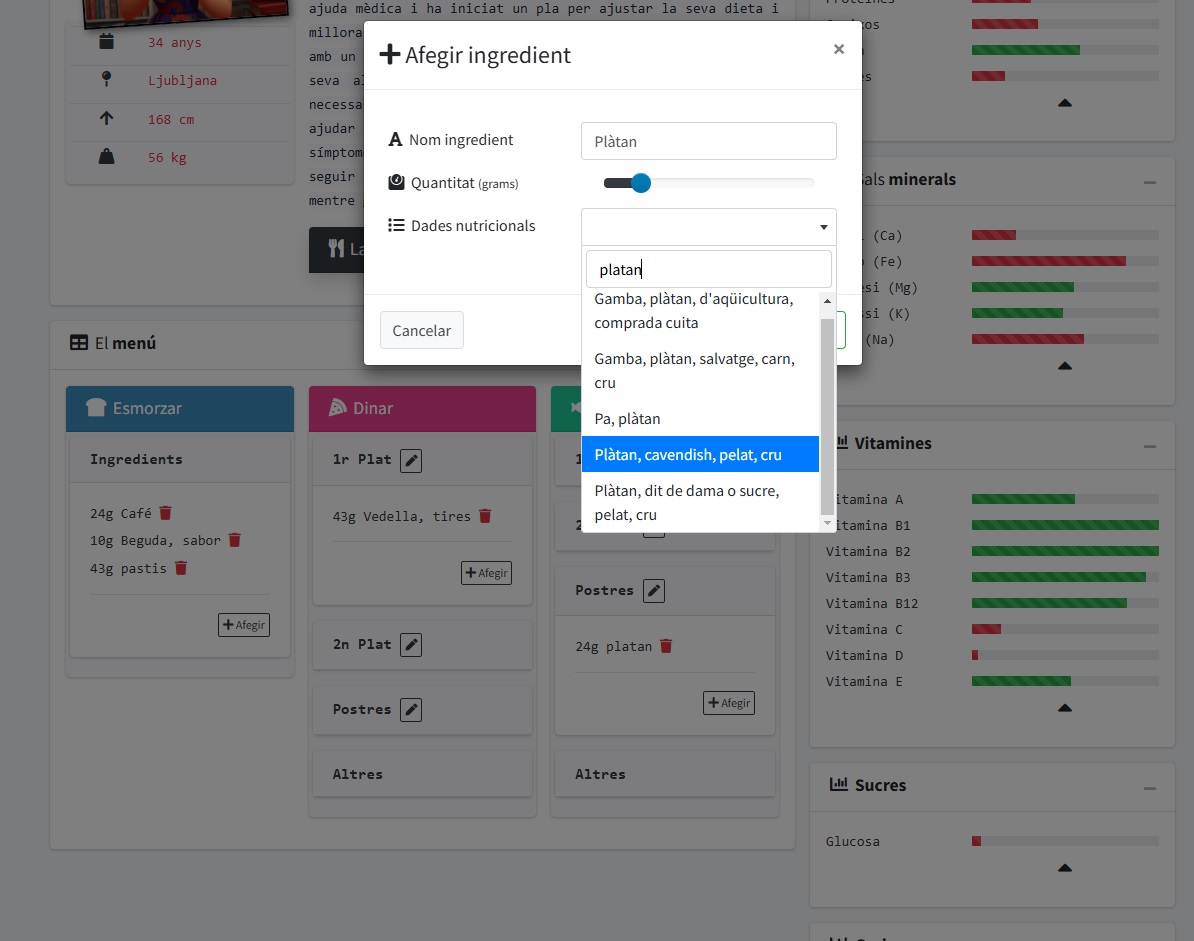The image size is (1194, 941).
Task: Collapse the Sals minerals panel
Action: (1150, 182)
